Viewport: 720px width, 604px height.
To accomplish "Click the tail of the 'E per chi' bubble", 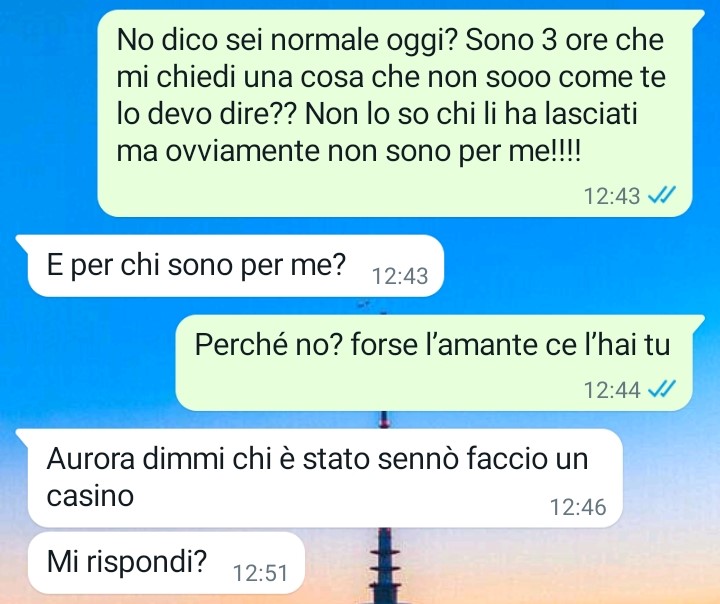I will tap(22, 242).
